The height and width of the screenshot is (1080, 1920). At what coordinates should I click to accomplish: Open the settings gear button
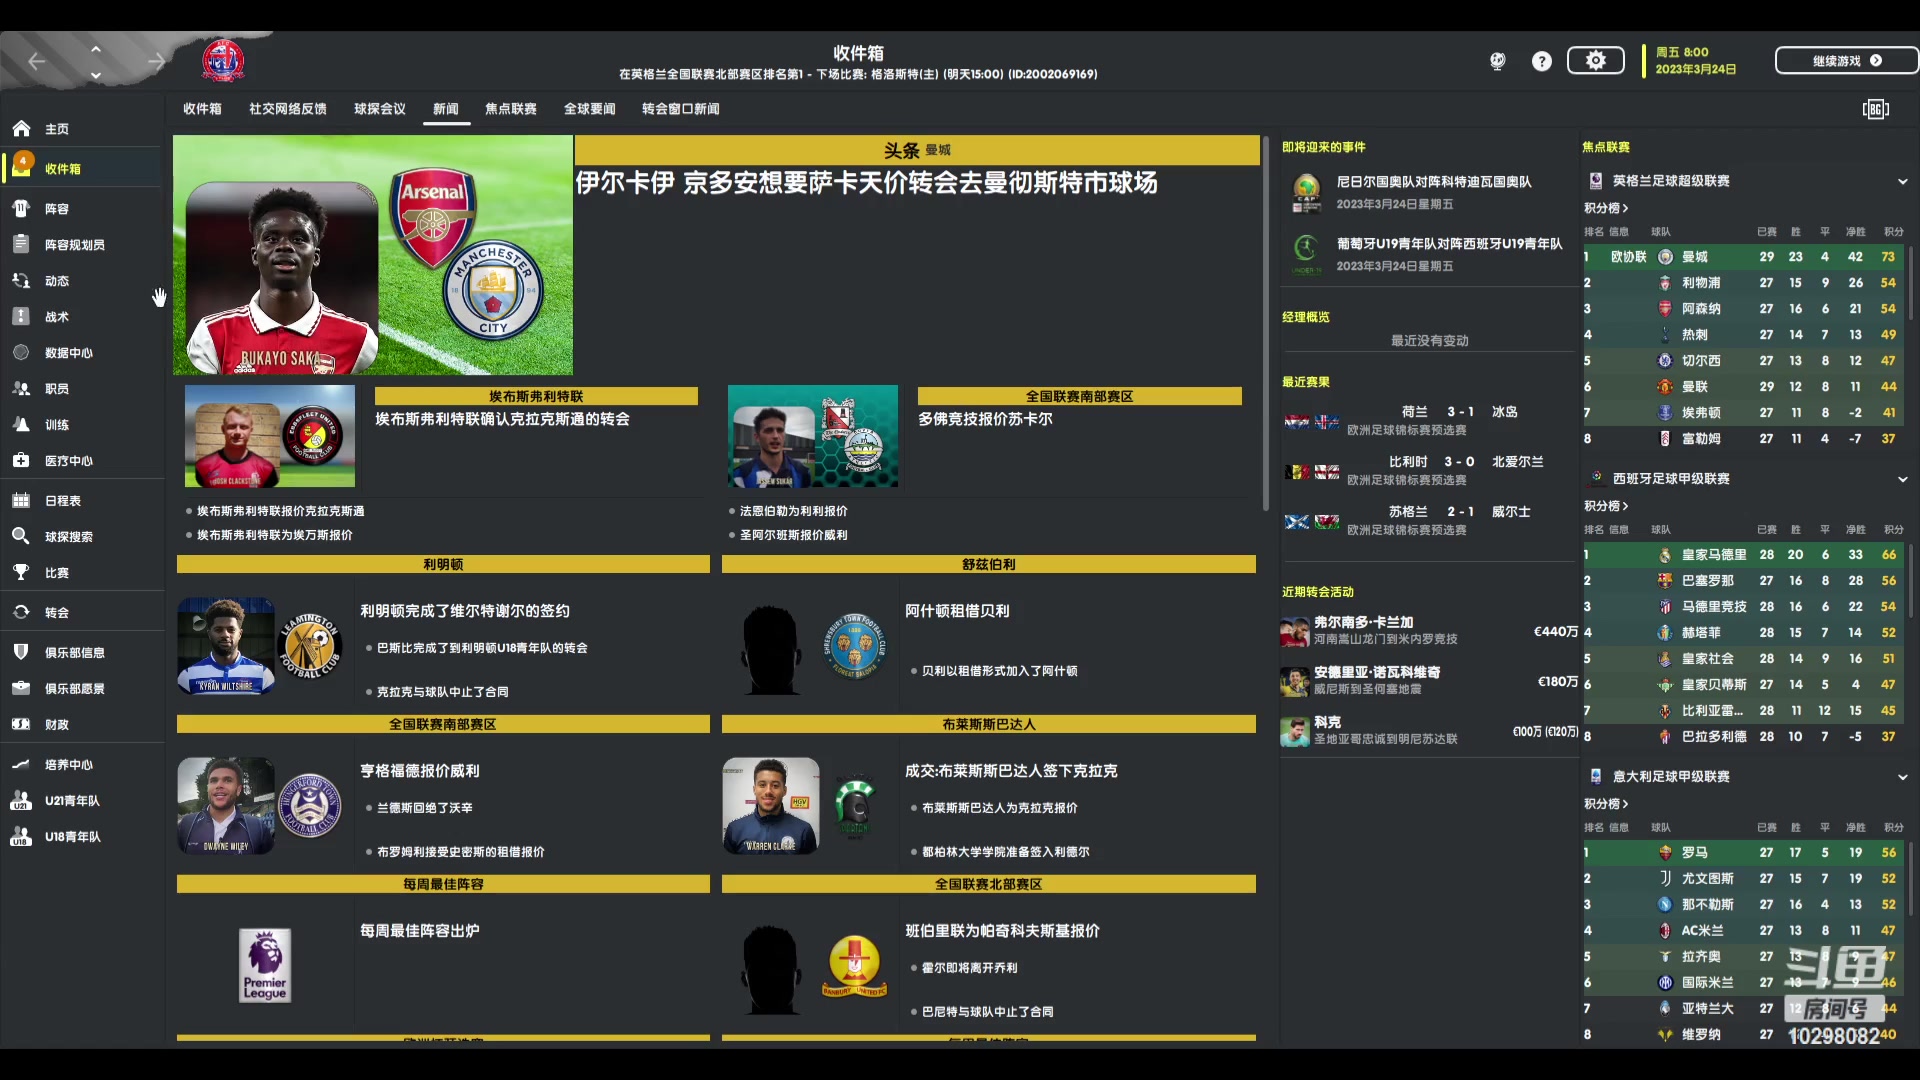point(1596,61)
